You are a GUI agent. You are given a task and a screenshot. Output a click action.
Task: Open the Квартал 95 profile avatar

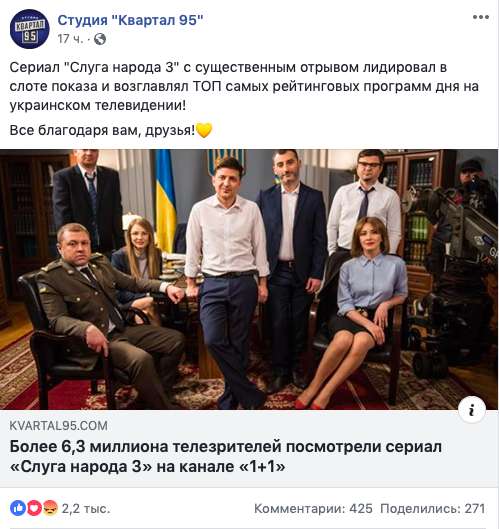[x=29, y=29]
